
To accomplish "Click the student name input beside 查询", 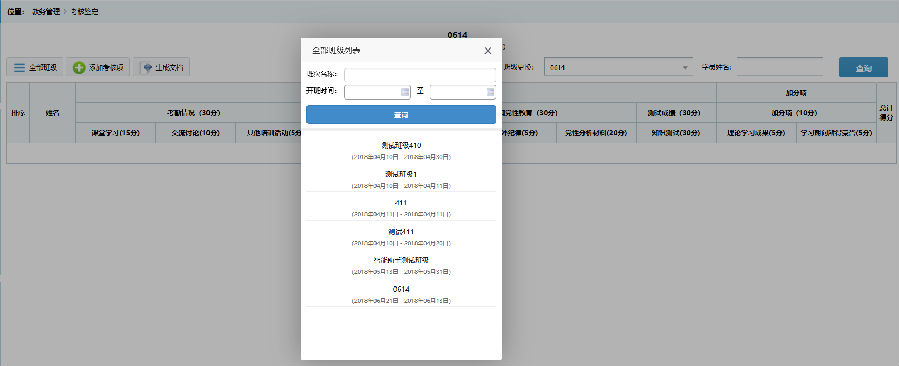I will point(780,67).
